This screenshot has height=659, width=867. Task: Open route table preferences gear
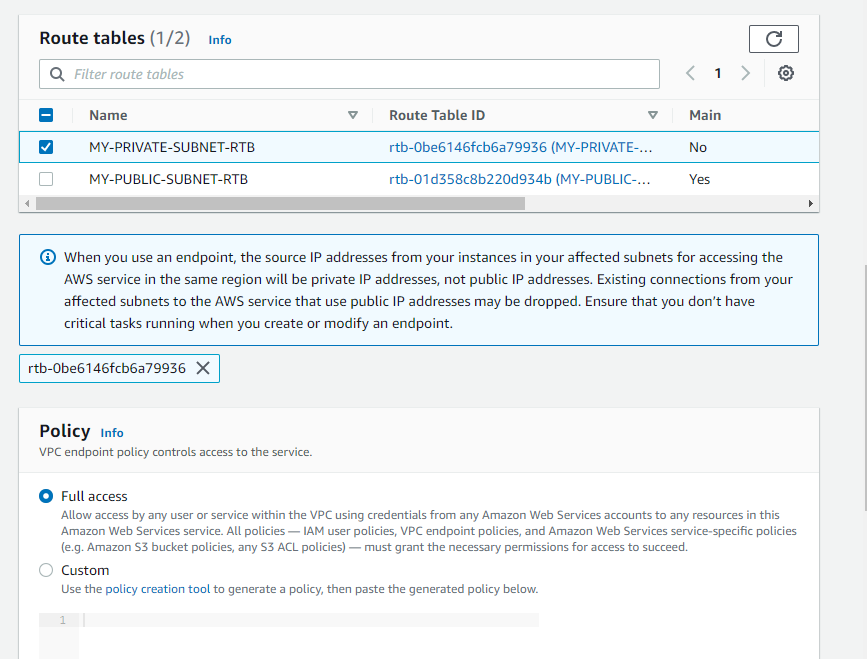pyautogui.click(x=786, y=73)
